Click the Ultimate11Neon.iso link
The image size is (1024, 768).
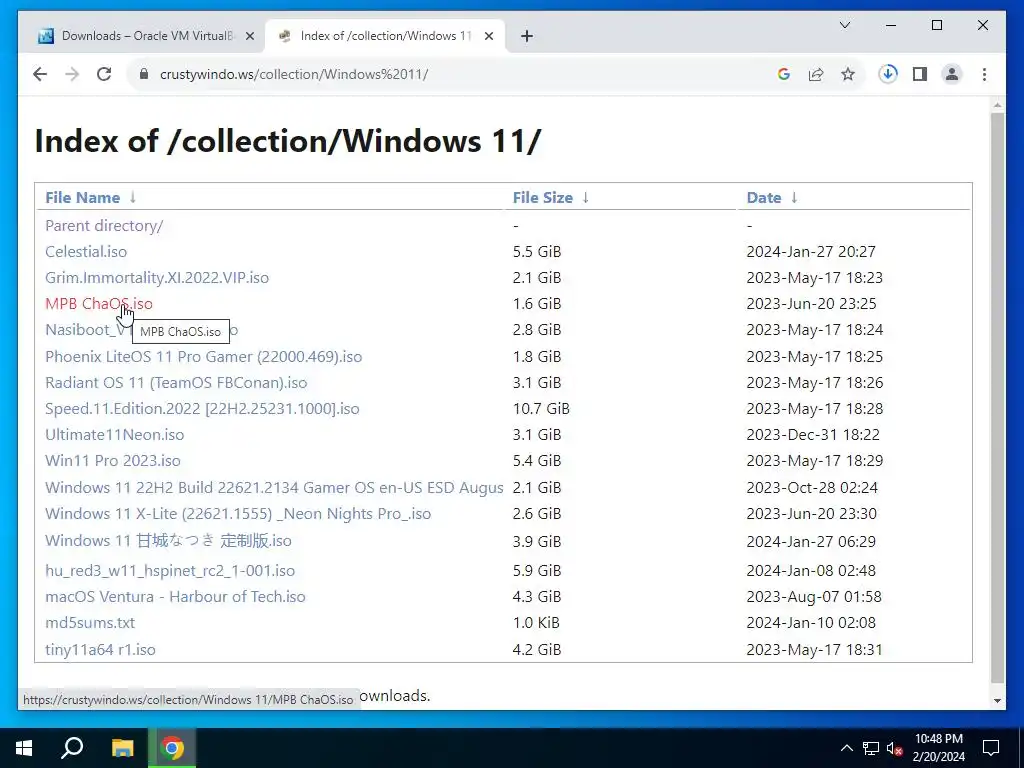pyautogui.click(x=114, y=435)
